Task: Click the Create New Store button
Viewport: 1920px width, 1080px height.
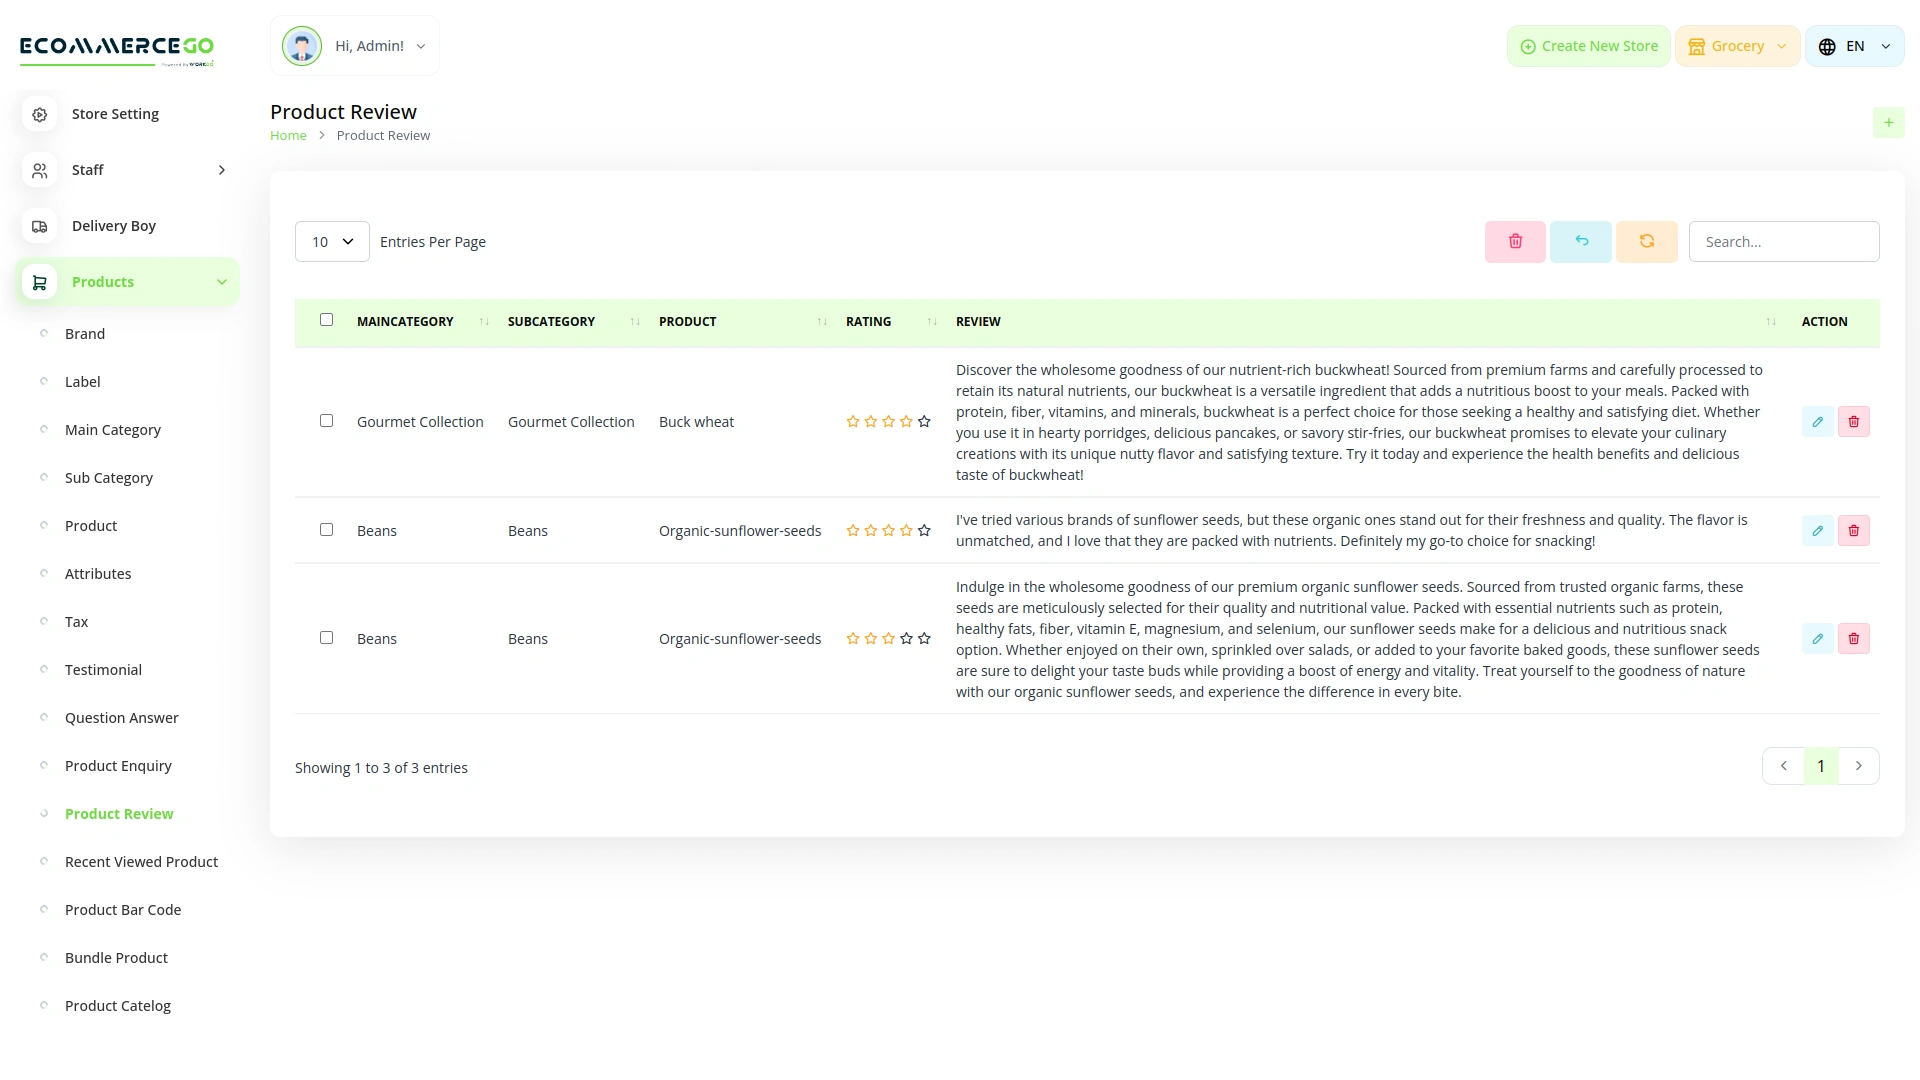Action: [x=1588, y=46]
